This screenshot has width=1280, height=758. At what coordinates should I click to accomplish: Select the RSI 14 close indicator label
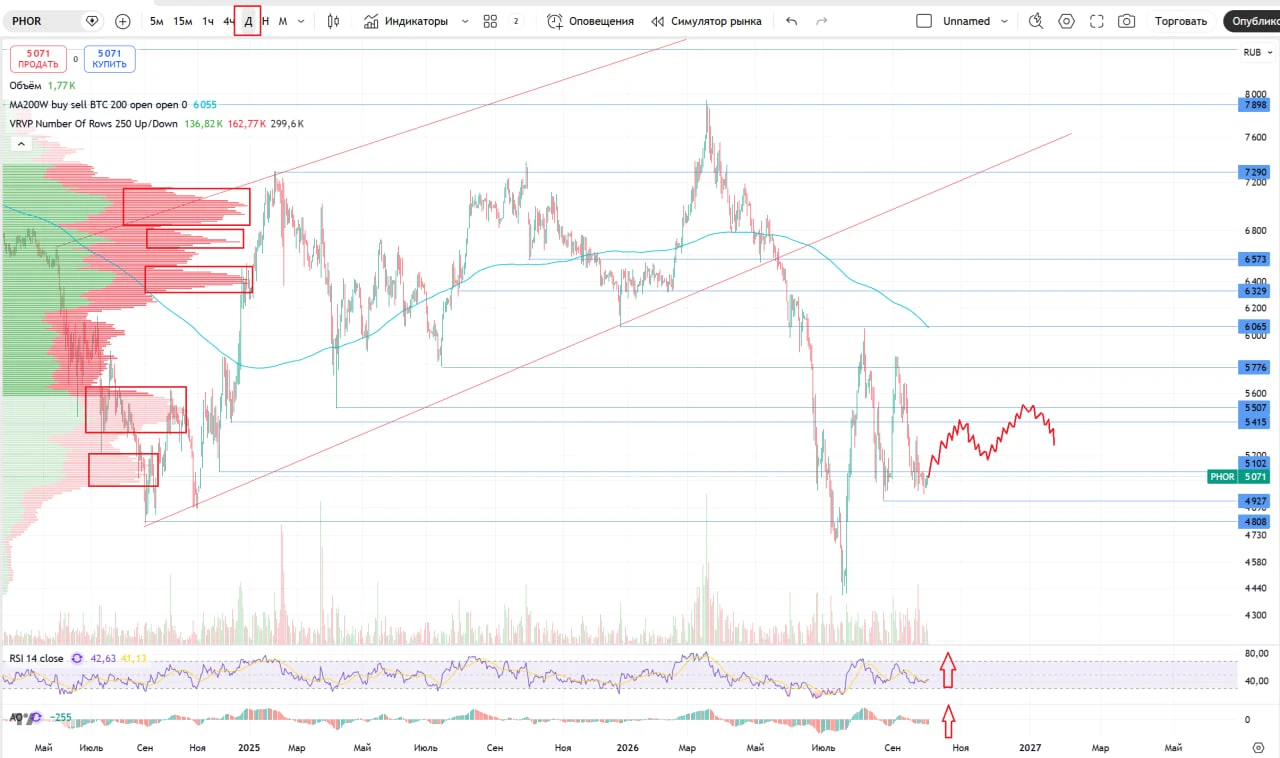(37, 658)
